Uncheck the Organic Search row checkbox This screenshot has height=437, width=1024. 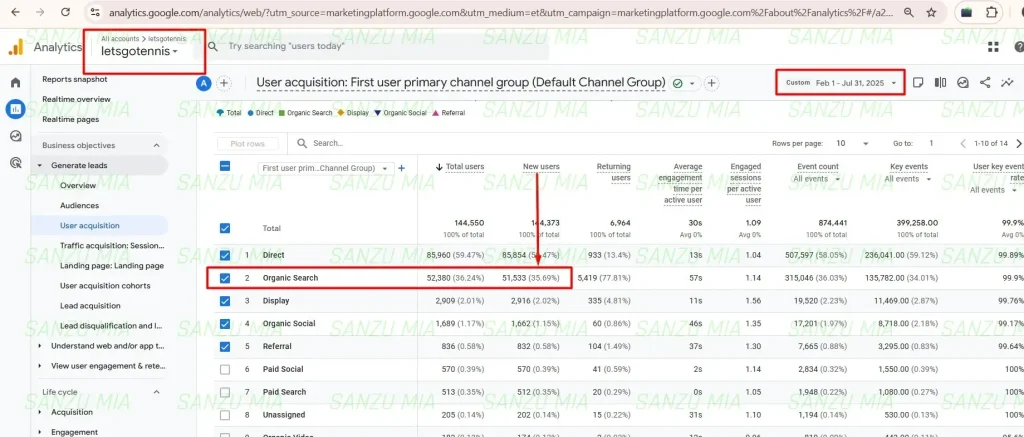(x=225, y=278)
